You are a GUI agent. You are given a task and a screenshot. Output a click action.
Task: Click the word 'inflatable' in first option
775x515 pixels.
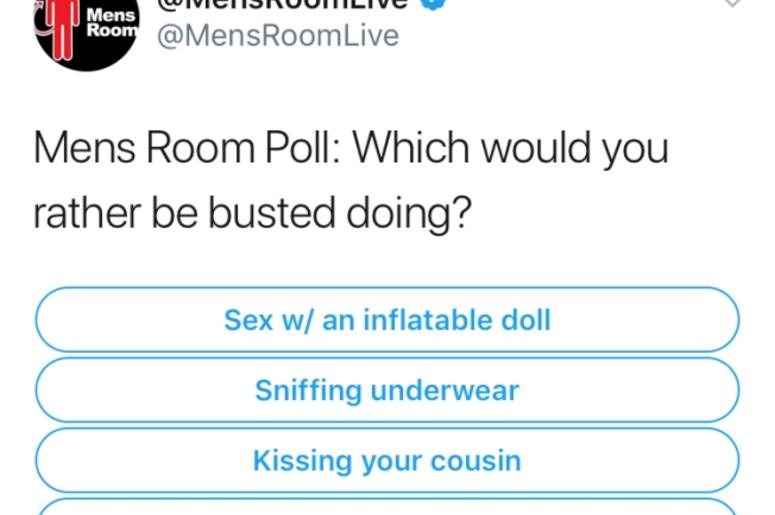point(428,320)
